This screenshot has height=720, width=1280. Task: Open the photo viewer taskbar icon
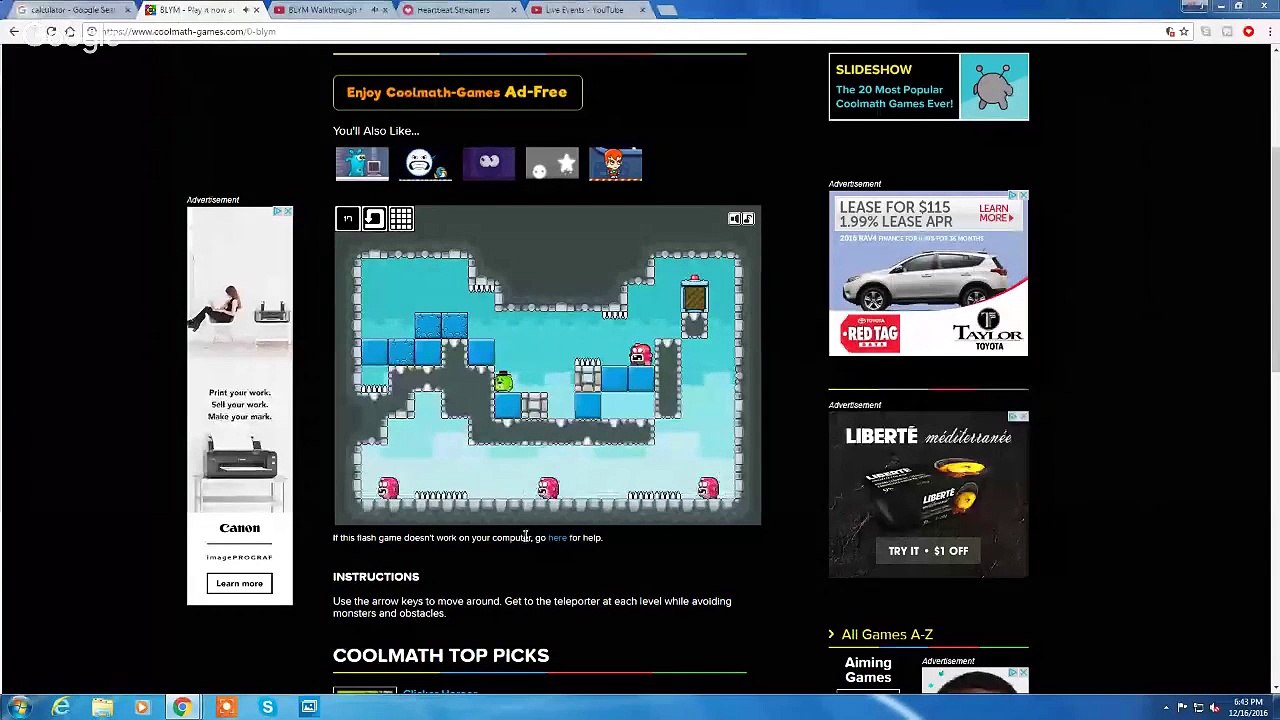coord(309,707)
